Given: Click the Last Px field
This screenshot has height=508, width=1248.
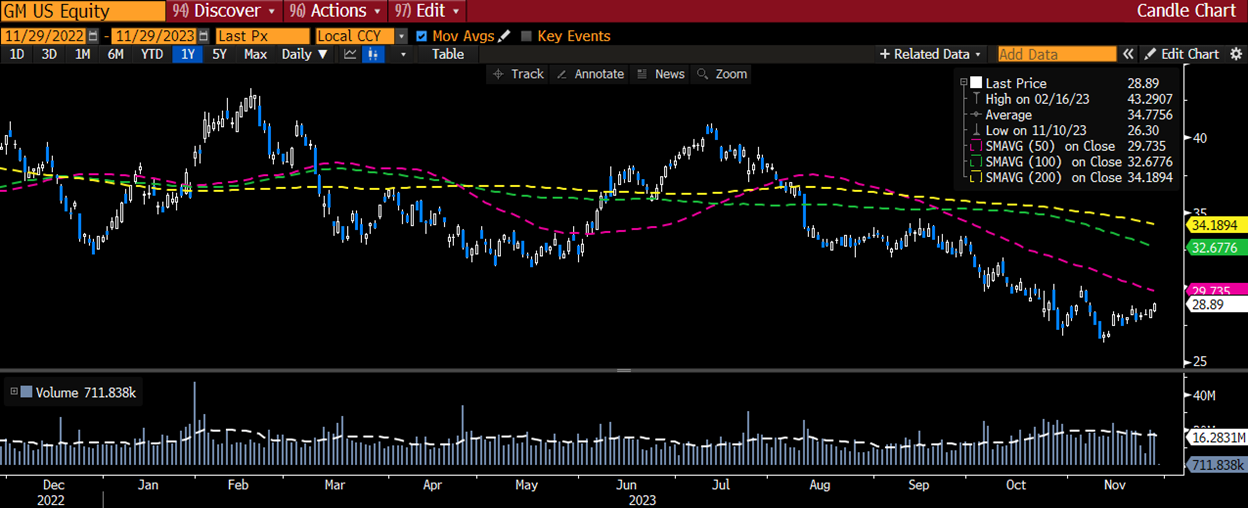Looking at the screenshot, I should 263,36.
